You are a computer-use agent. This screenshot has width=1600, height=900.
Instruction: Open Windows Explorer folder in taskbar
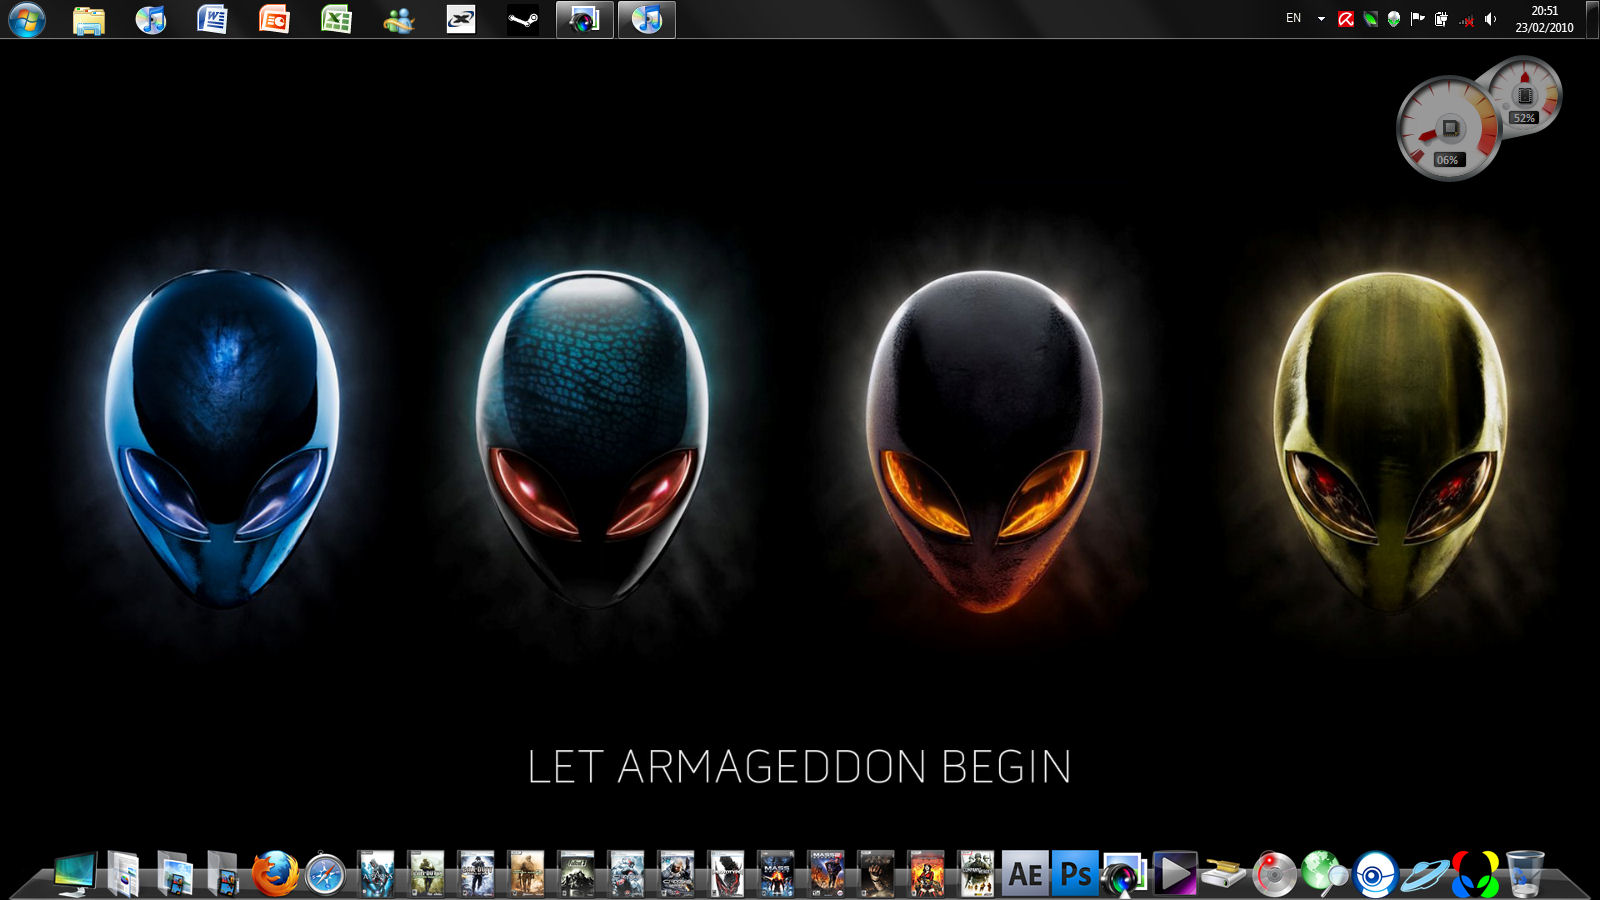tap(89, 19)
